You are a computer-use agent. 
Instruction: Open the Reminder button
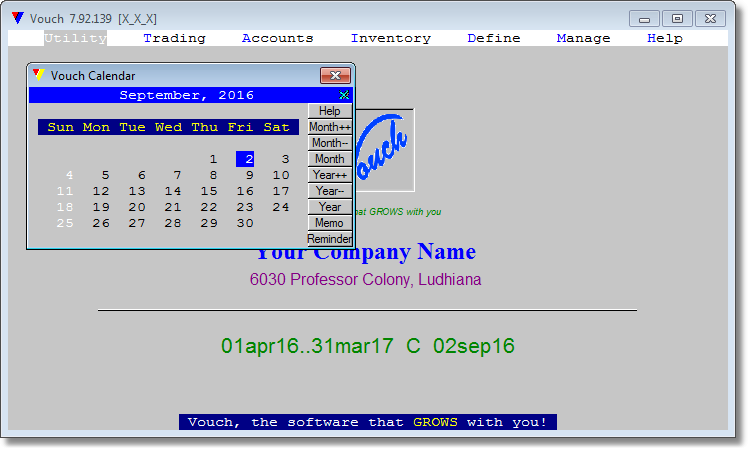(x=330, y=239)
